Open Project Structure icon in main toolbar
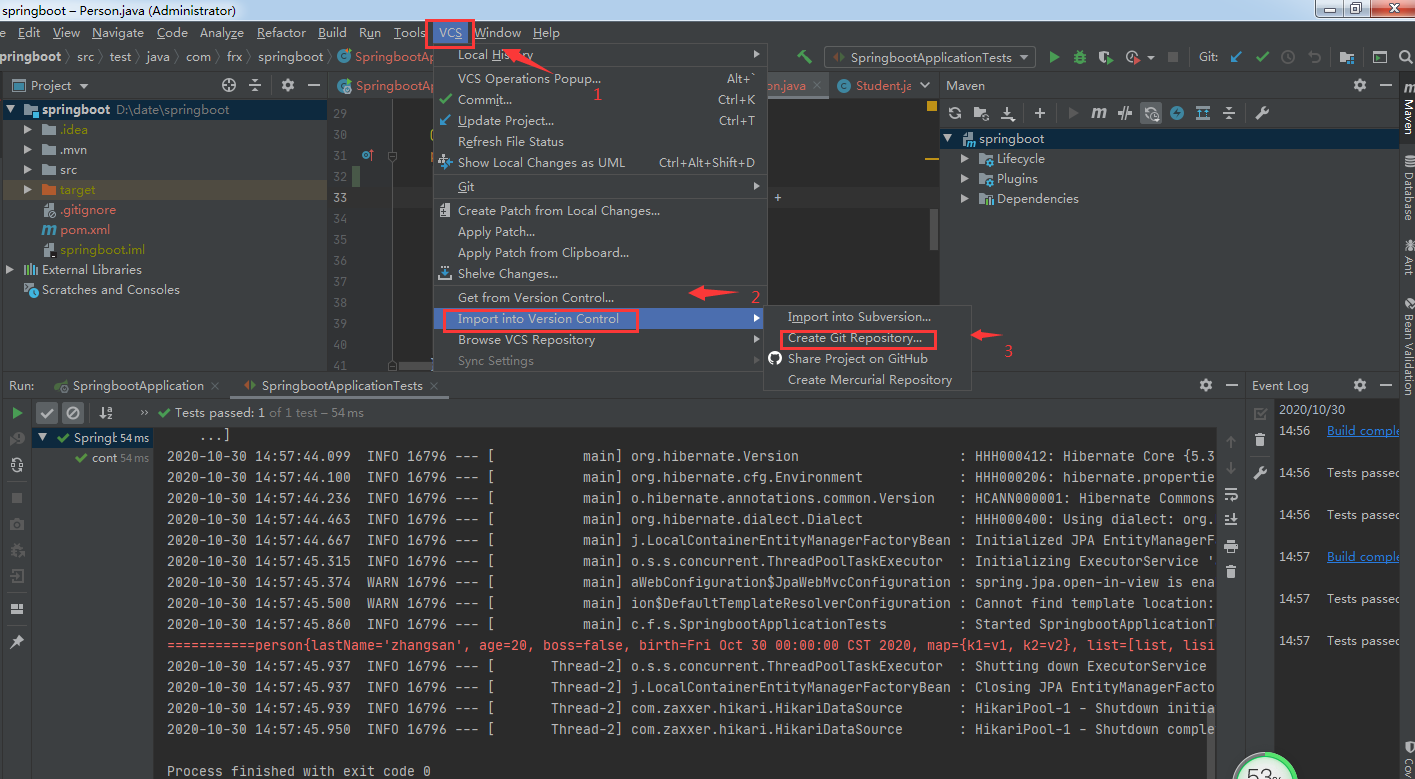Viewport: 1415px width, 779px height. (1347, 57)
